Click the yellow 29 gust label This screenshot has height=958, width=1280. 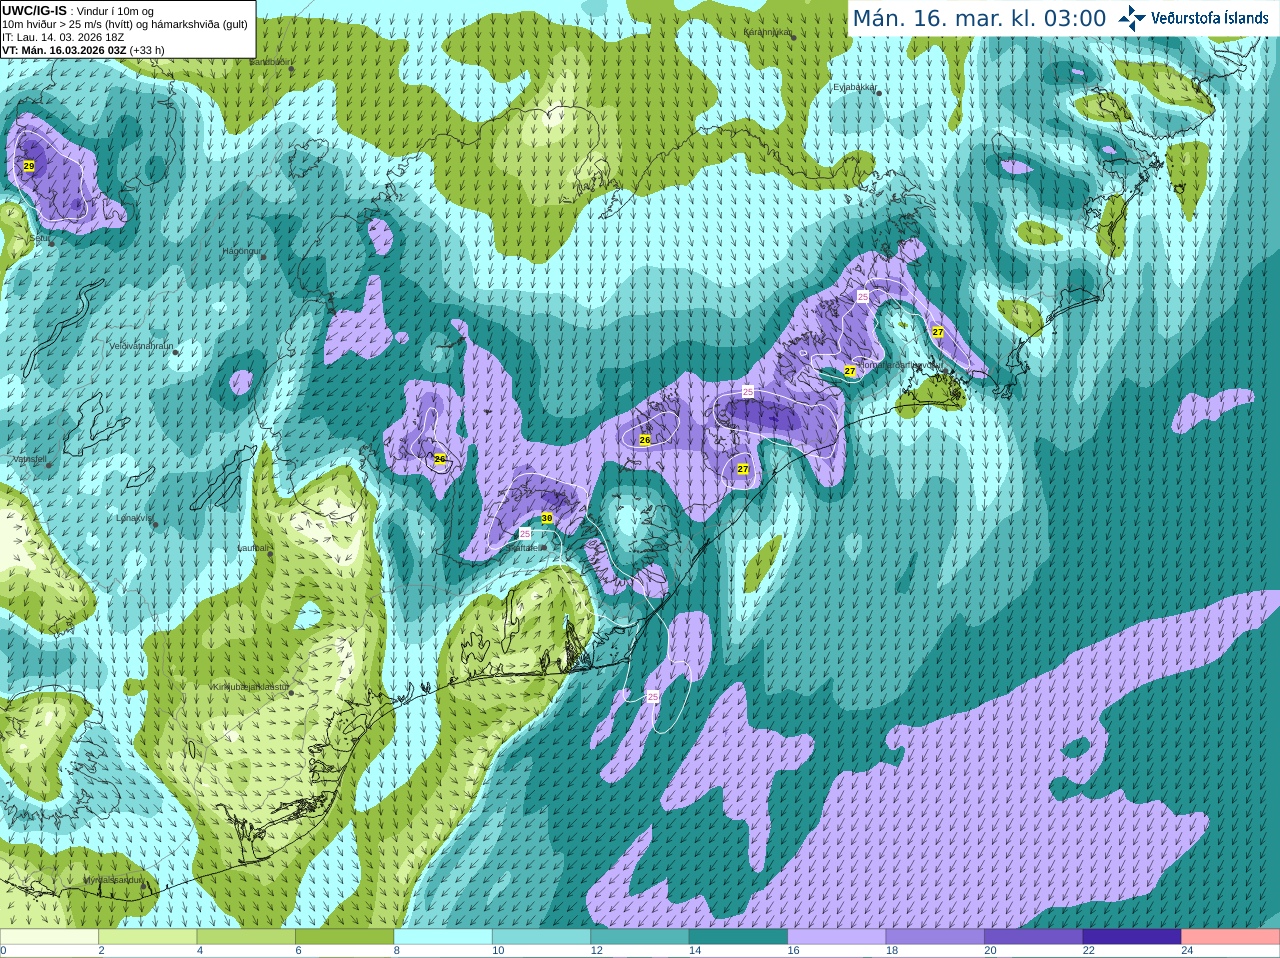click(29, 166)
